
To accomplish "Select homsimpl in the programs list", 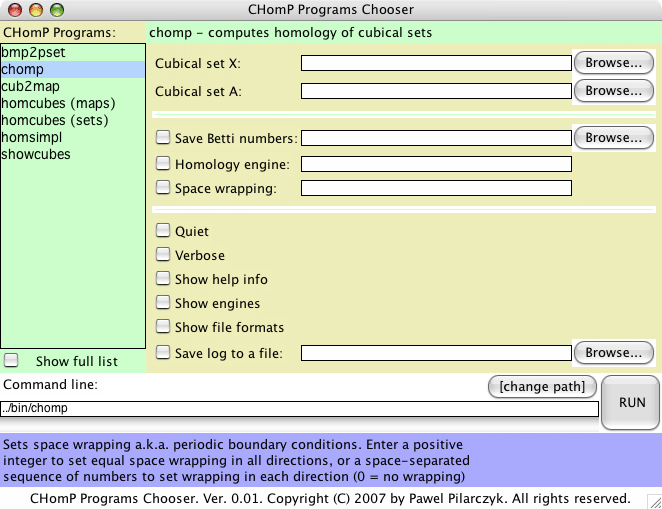I will click(73, 137).
